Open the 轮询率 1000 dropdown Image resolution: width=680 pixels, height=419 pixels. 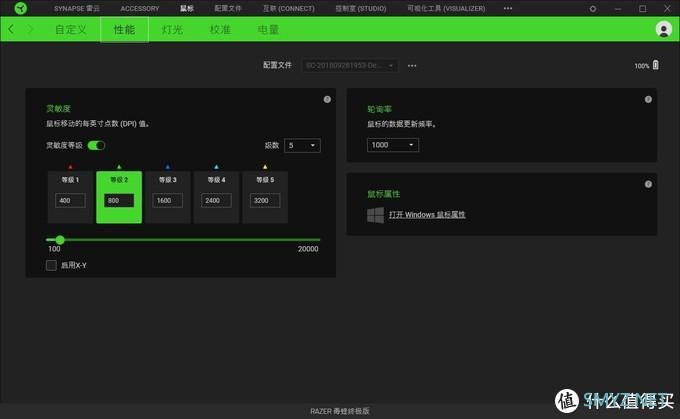pyautogui.click(x=393, y=145)
